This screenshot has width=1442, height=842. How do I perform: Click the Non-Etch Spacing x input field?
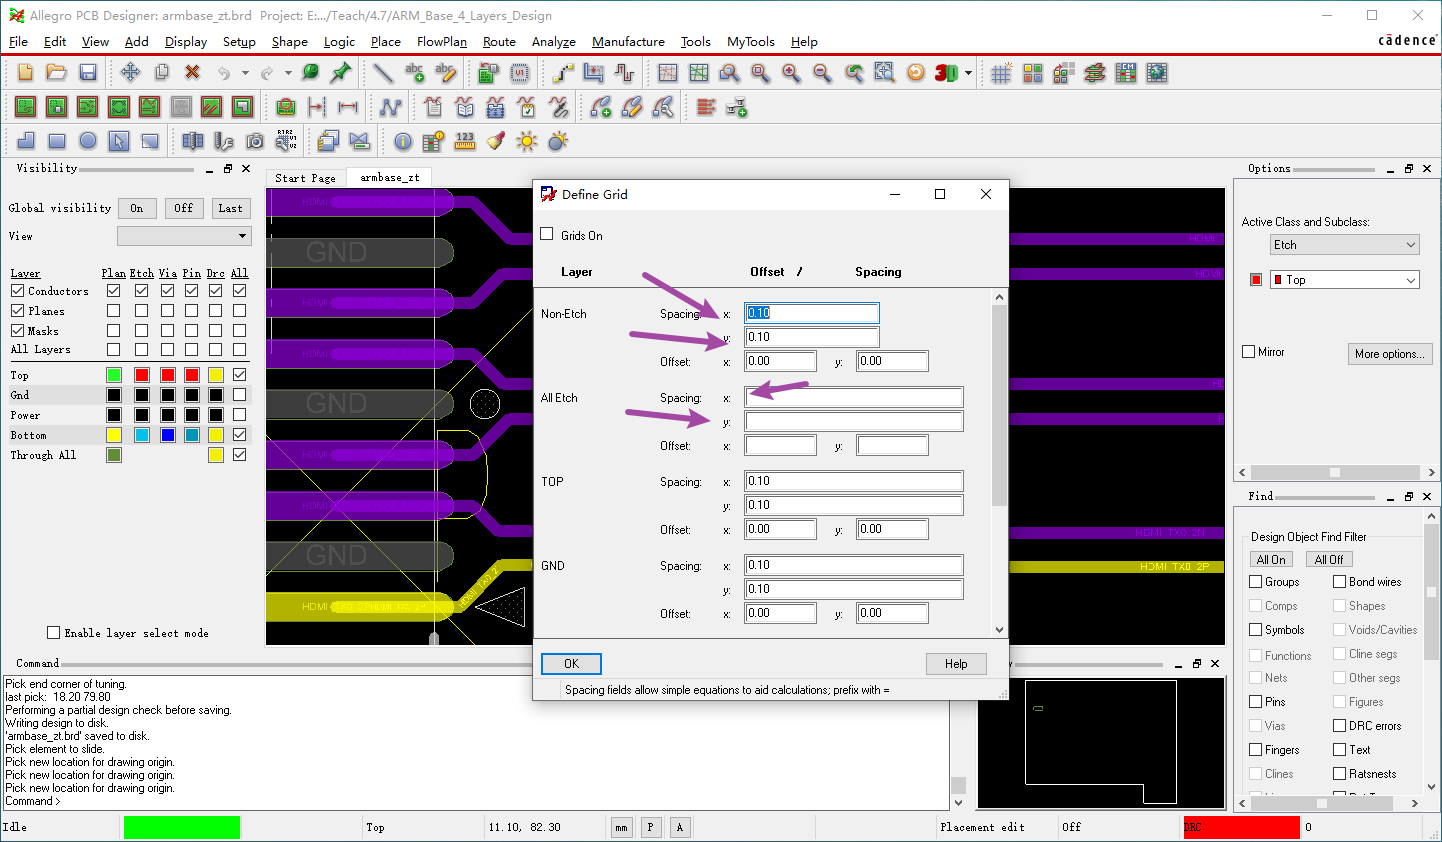[x=812, y=313]
